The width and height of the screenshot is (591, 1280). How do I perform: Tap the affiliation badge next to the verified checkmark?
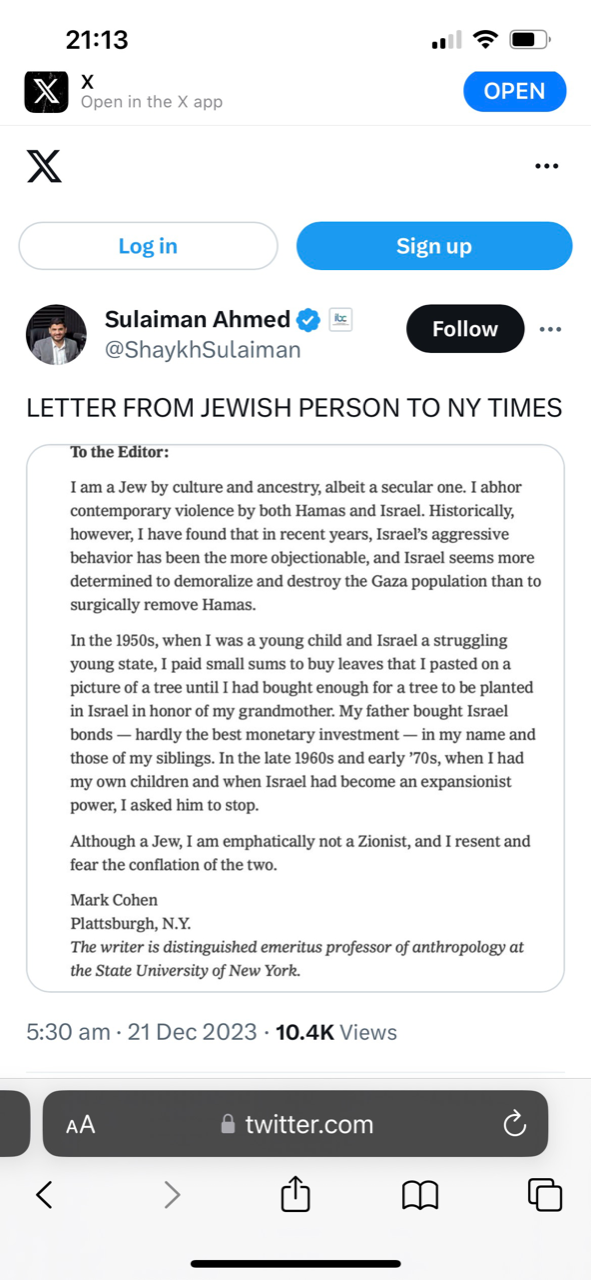point(340,320)
